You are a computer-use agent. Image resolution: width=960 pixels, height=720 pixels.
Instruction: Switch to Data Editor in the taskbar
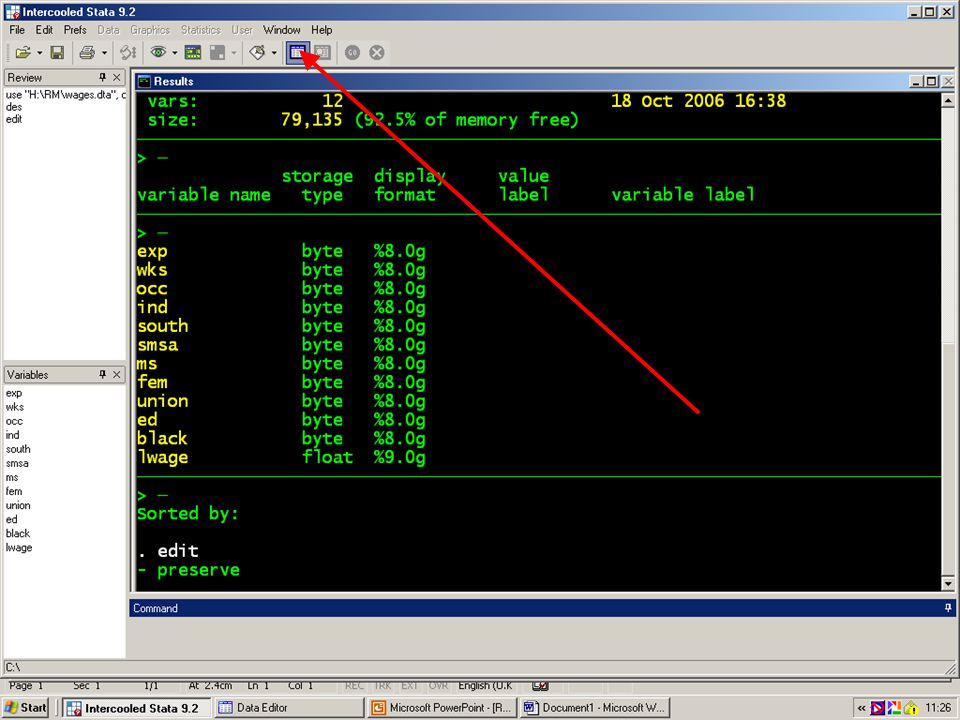click(288, 708)
